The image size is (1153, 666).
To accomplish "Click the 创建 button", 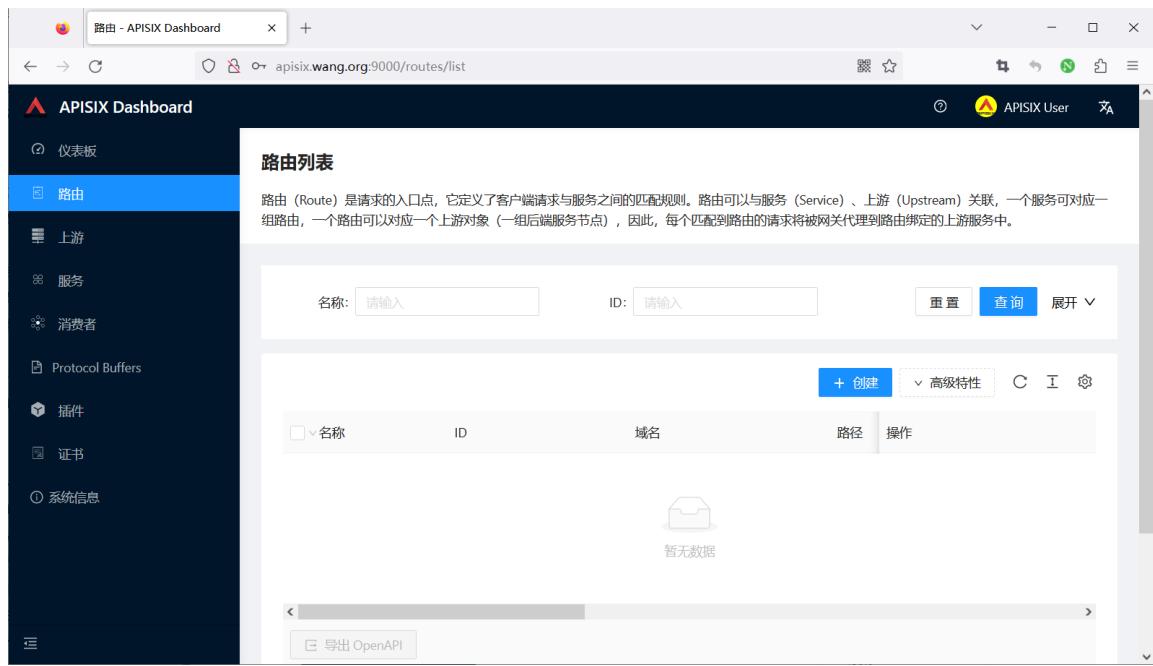I will tap(855, 383).
